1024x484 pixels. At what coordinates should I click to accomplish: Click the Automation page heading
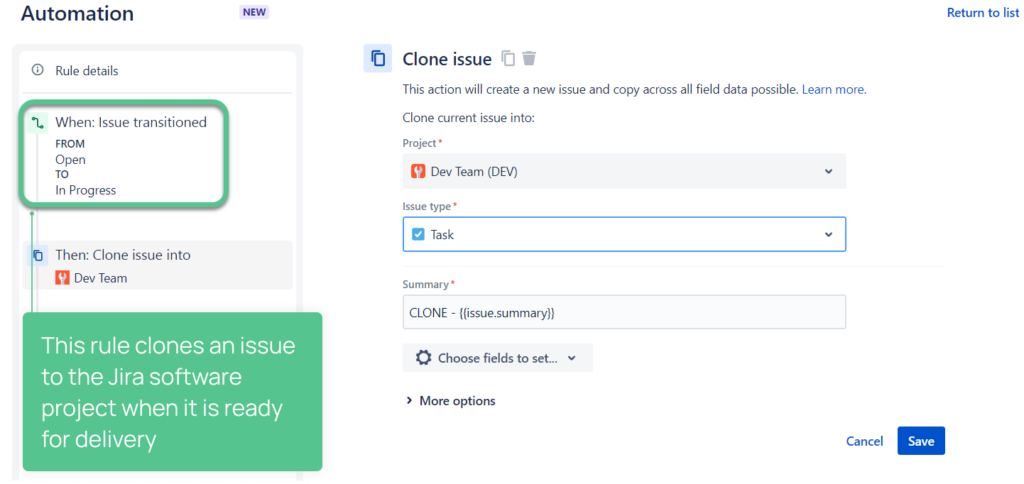tap(77, 14)
